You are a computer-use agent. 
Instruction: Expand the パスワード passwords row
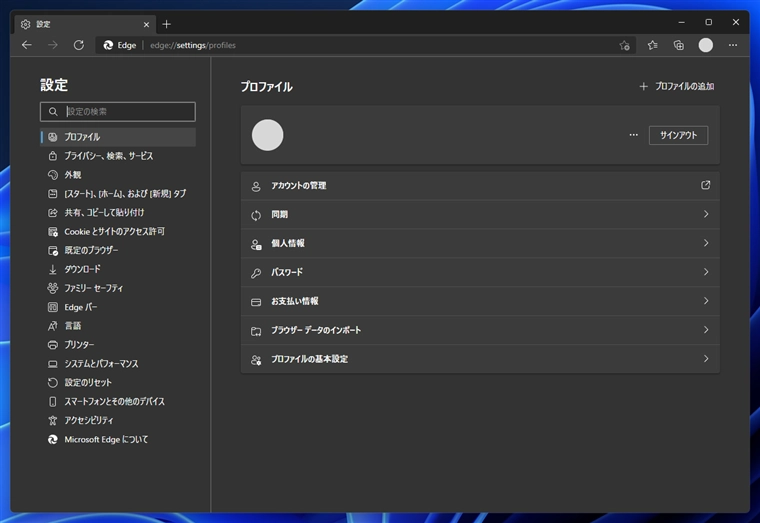click(x=480, y=272)
